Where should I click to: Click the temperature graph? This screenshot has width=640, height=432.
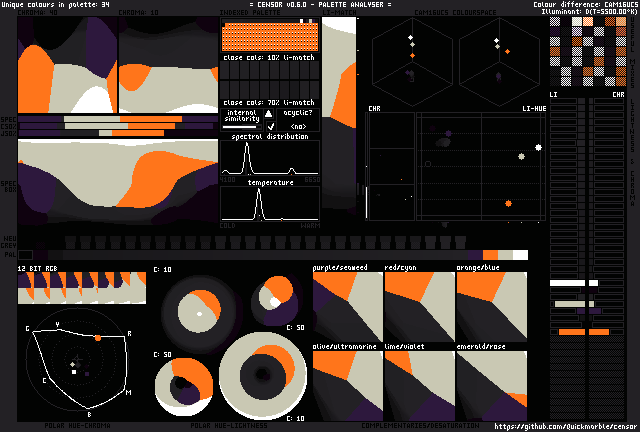(x=270, y=203)
